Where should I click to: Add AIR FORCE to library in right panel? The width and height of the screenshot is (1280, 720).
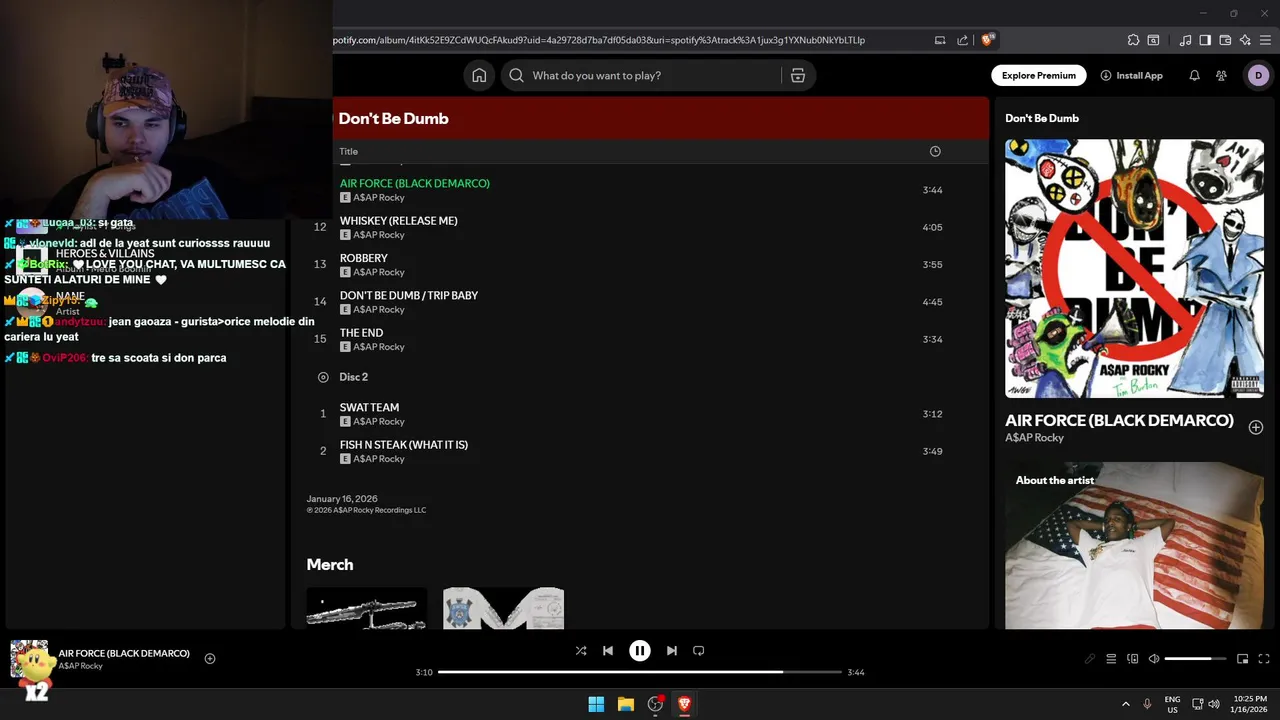(1256, 427)
